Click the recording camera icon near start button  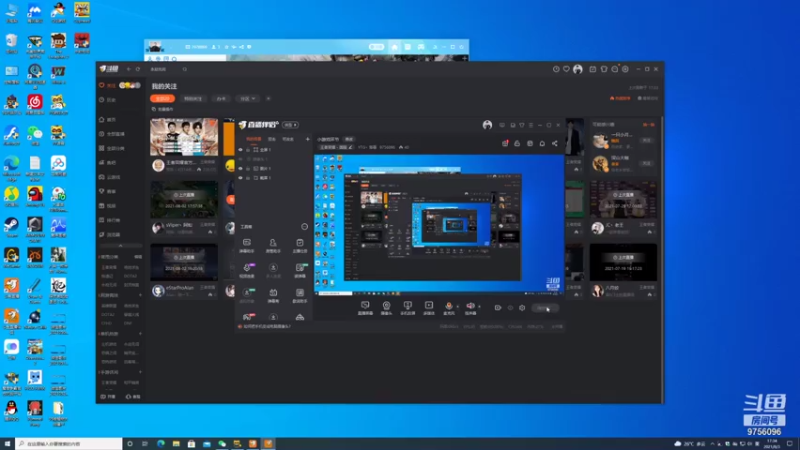[498, 308]
